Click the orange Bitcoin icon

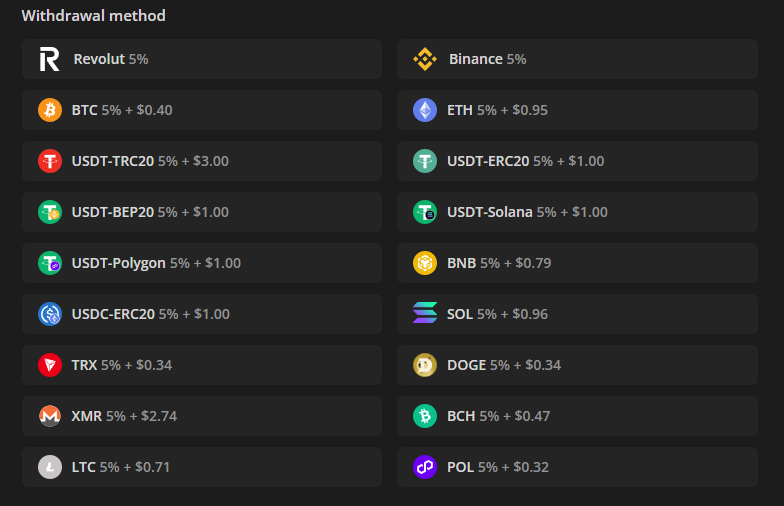pyautogui.click(x=50, y=110)
